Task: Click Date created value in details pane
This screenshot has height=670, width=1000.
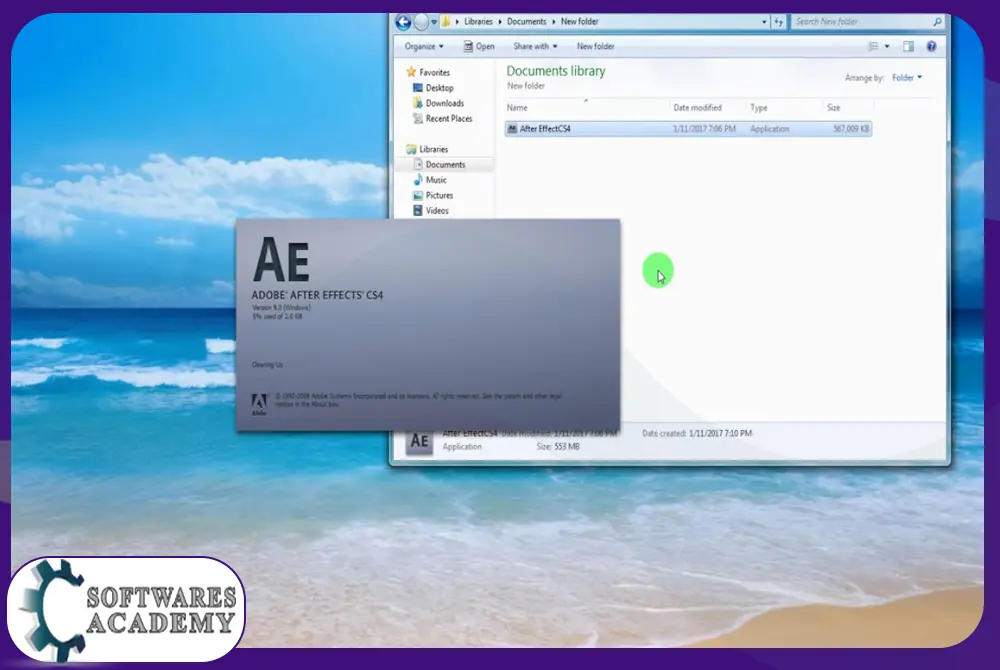Action: [720, 433]
